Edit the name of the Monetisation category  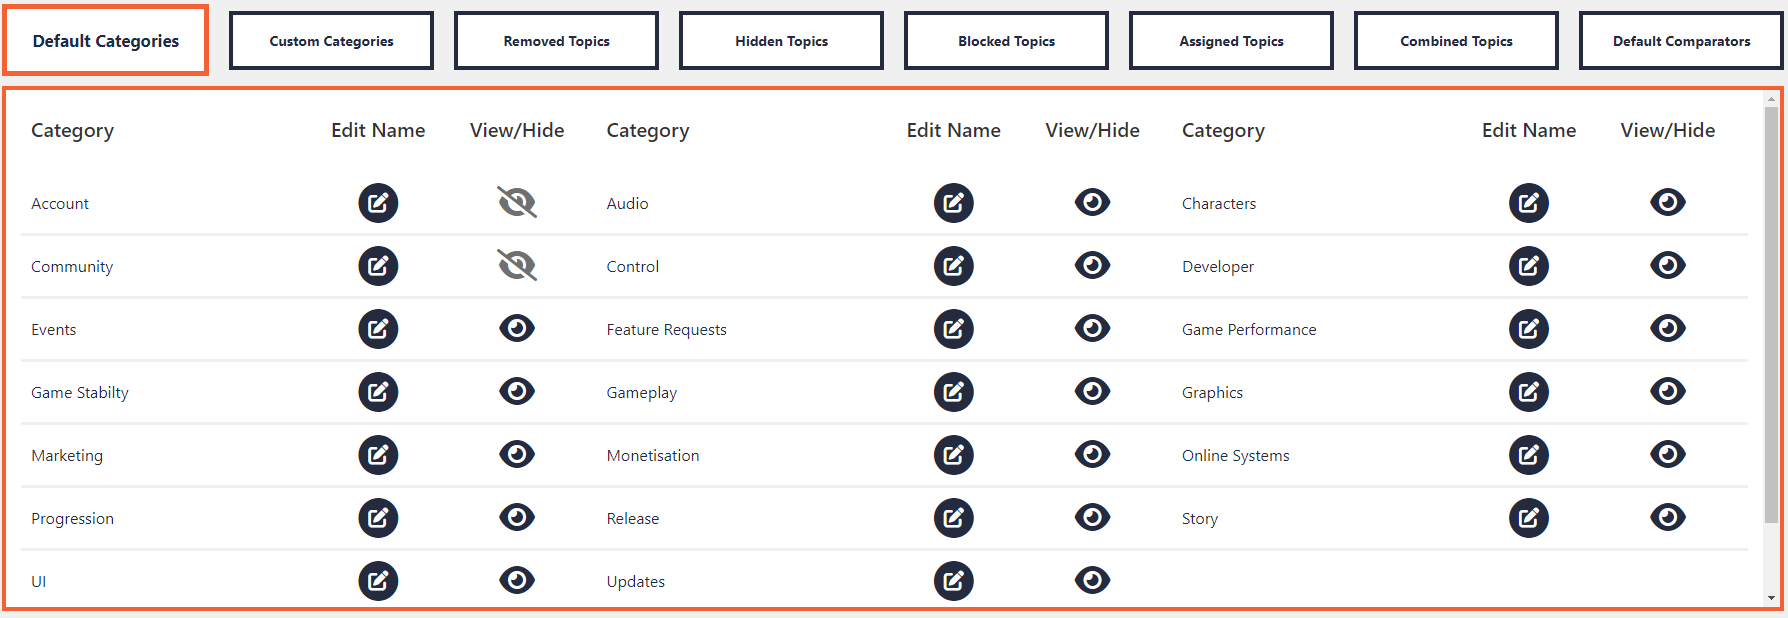[954, 455]
